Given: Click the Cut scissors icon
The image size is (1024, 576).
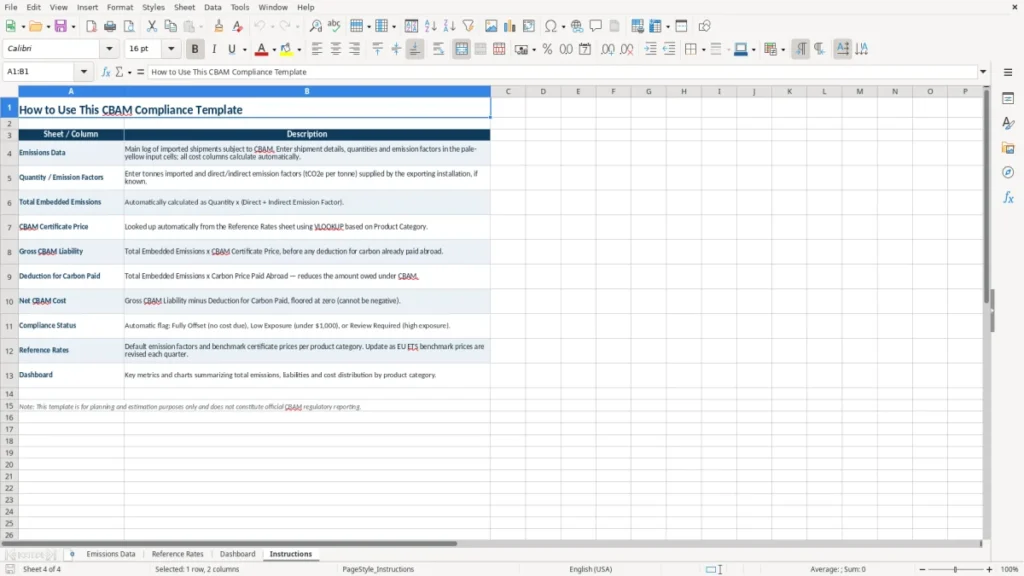Looking at the screenshot, I should [x=152, y=26].
